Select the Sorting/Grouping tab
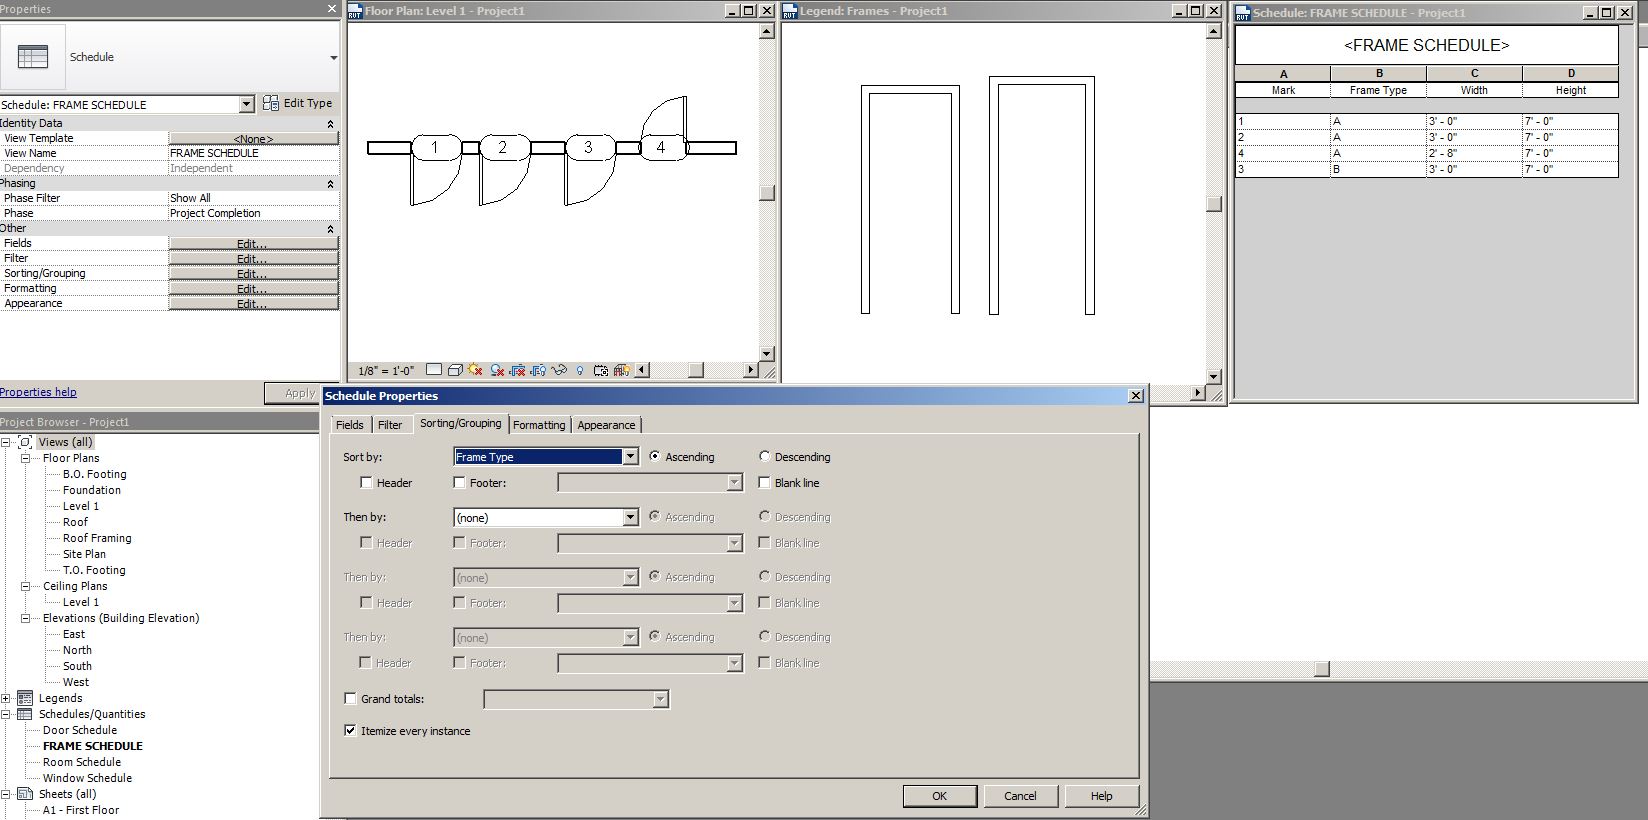The height and width of the screenshot is (820, 1648). coord(460,423)
